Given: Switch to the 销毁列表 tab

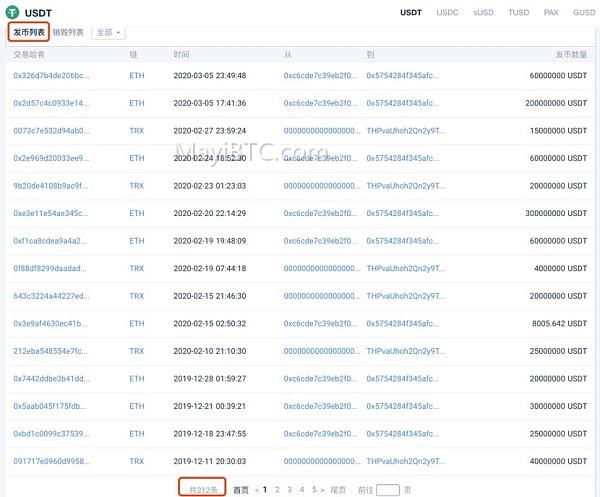Looking at the screenshot, I should pyautogui.click(x=68, y=33).
